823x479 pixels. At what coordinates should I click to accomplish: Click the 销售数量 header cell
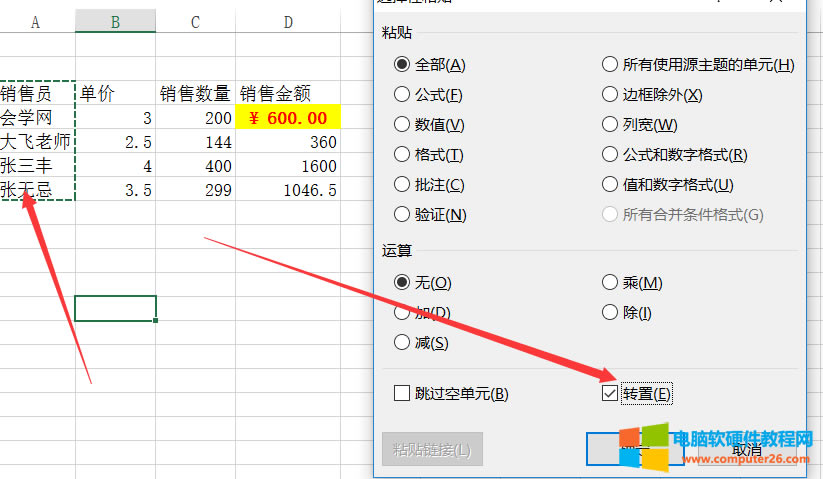point(195,93)
